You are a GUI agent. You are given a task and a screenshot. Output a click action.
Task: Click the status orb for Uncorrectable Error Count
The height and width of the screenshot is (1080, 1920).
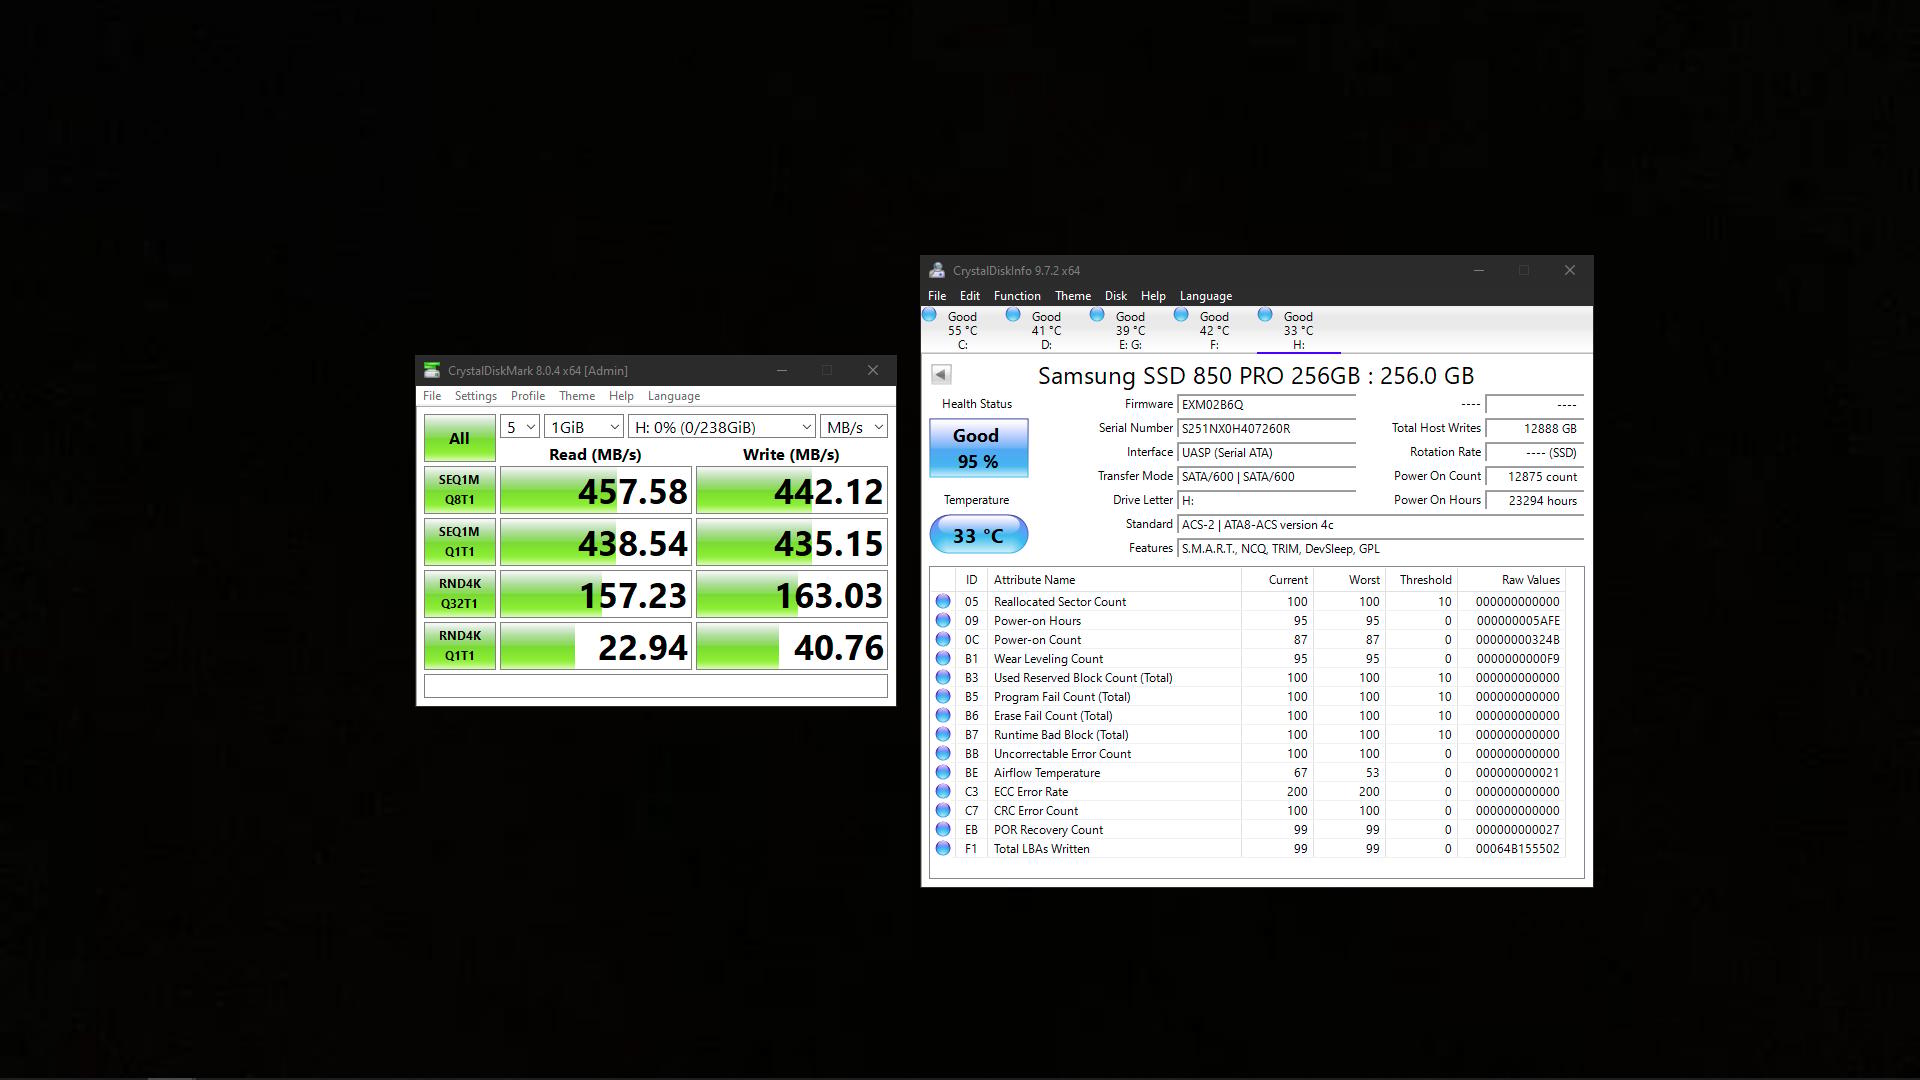click(x=943, y=753)
